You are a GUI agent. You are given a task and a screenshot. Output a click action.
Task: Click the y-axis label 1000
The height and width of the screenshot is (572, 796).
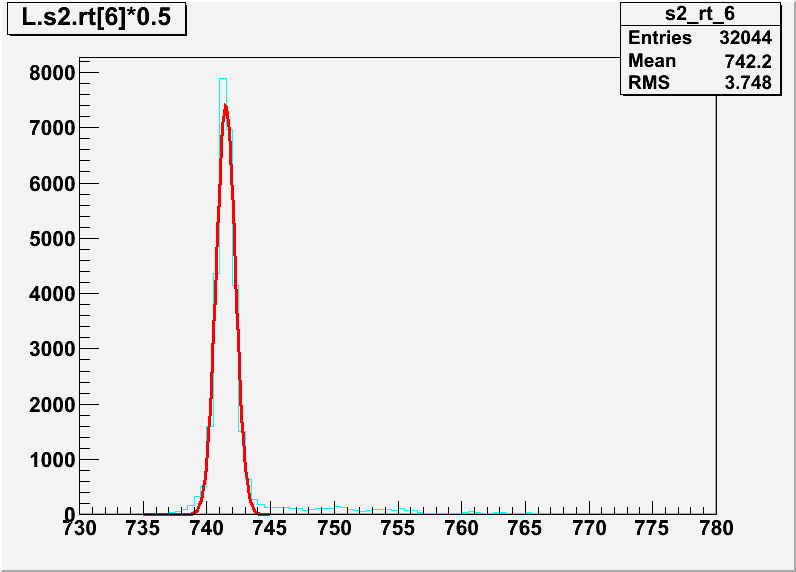coord(52,460)
